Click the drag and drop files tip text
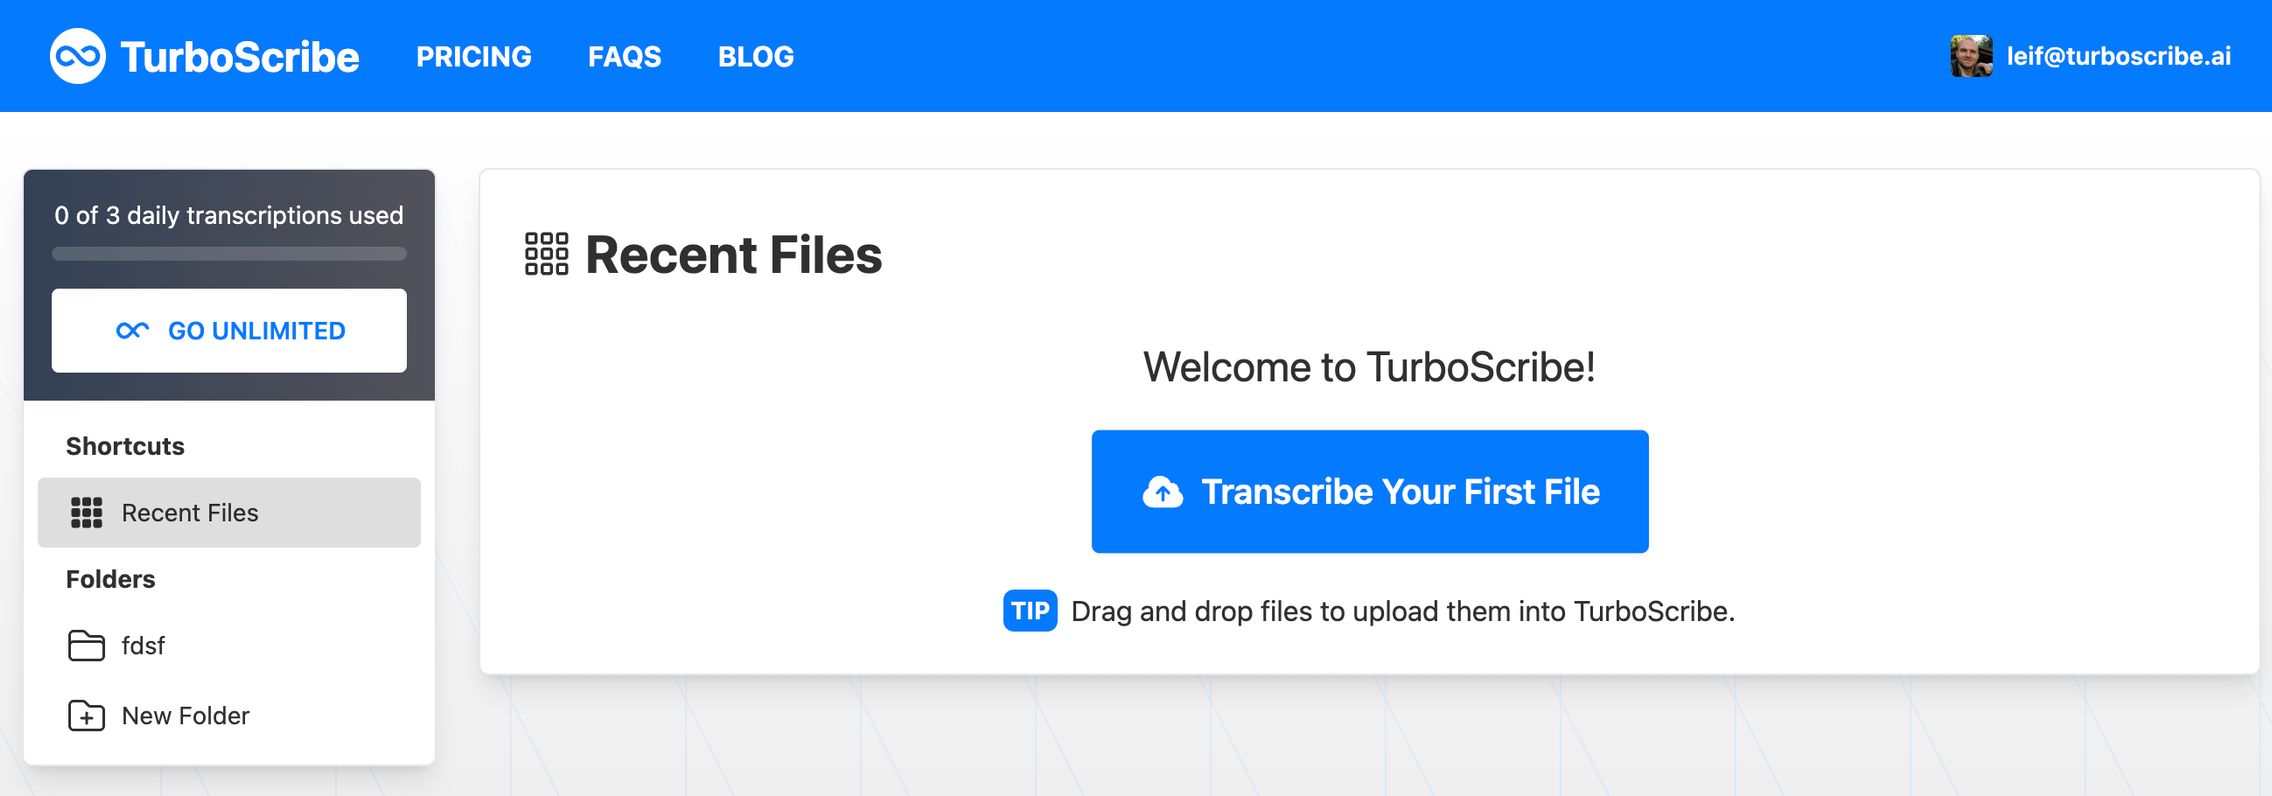The height and width of the screenshot is (796, 2272). (1403, 611)
